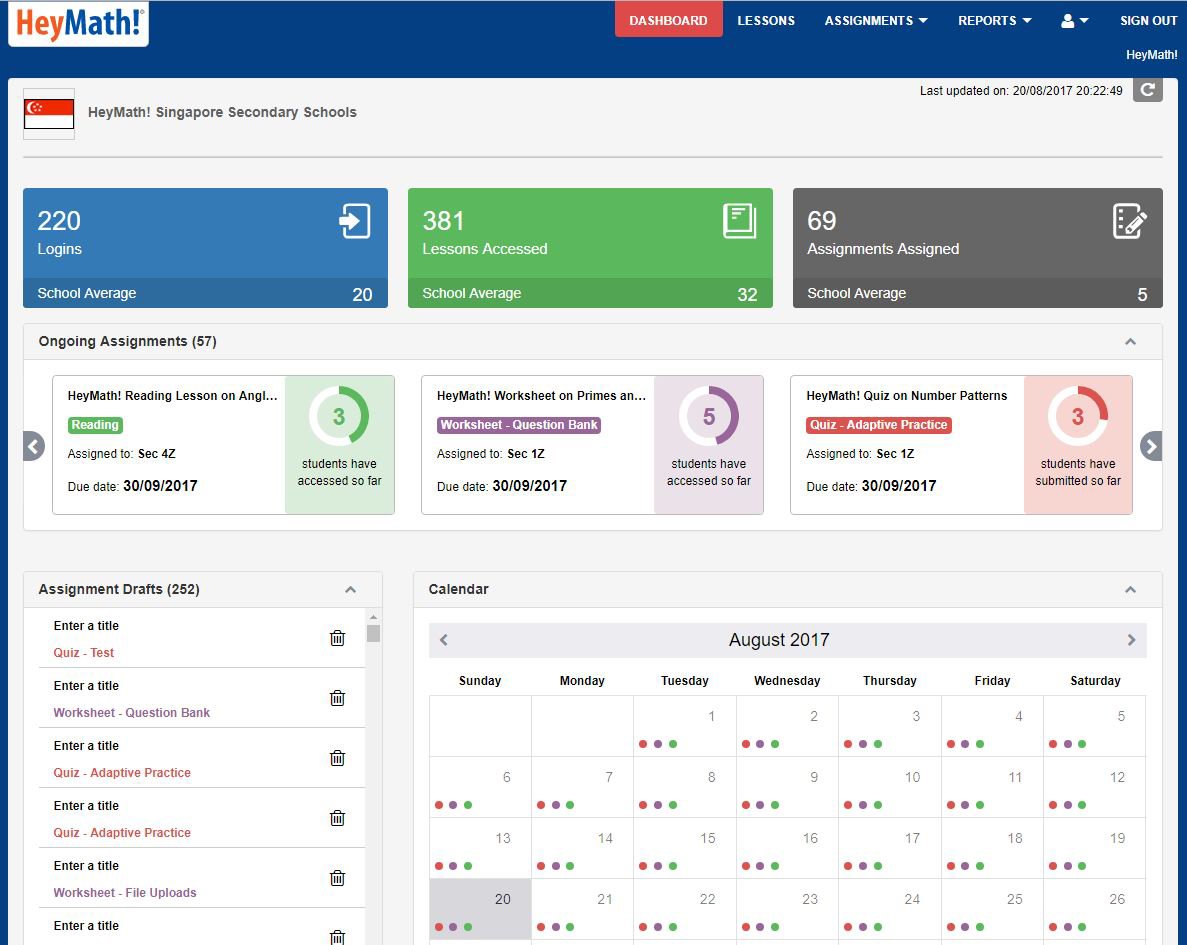Click green dot on August 4
The image size is (1187, 945).
coord(980,744)
